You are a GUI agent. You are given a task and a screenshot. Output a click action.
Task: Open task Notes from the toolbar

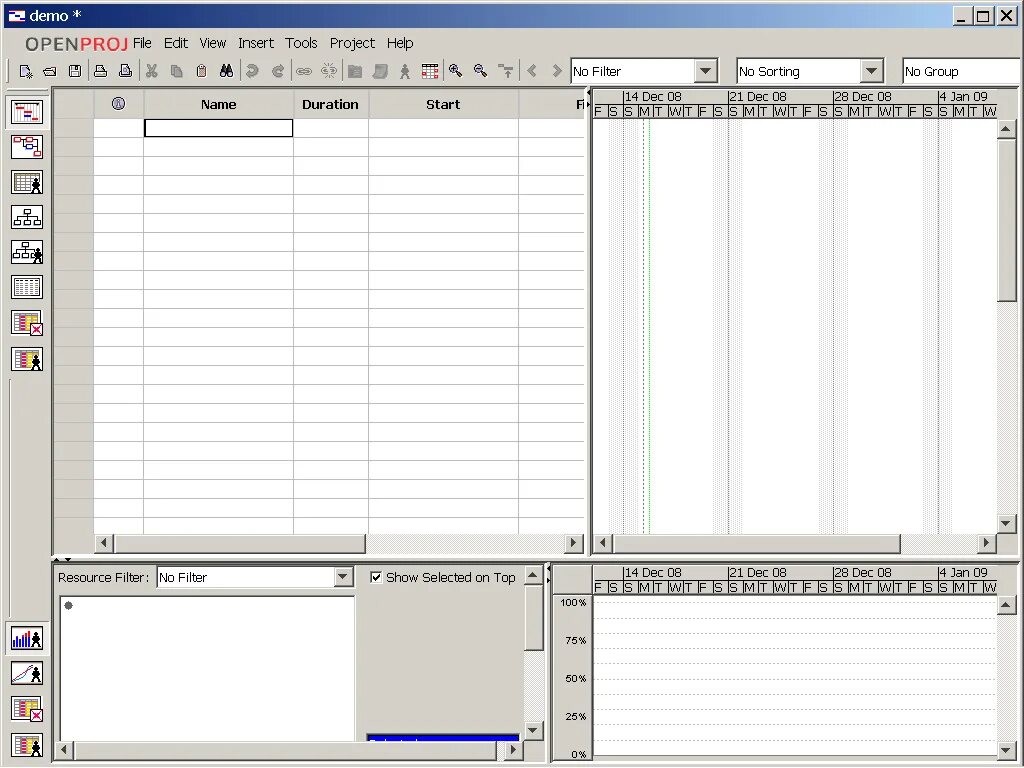coord(379,71)
